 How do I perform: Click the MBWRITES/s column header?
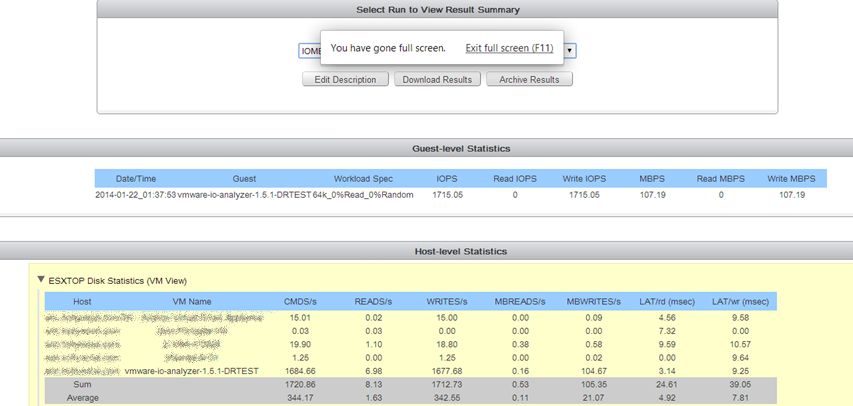coord(594,301)
